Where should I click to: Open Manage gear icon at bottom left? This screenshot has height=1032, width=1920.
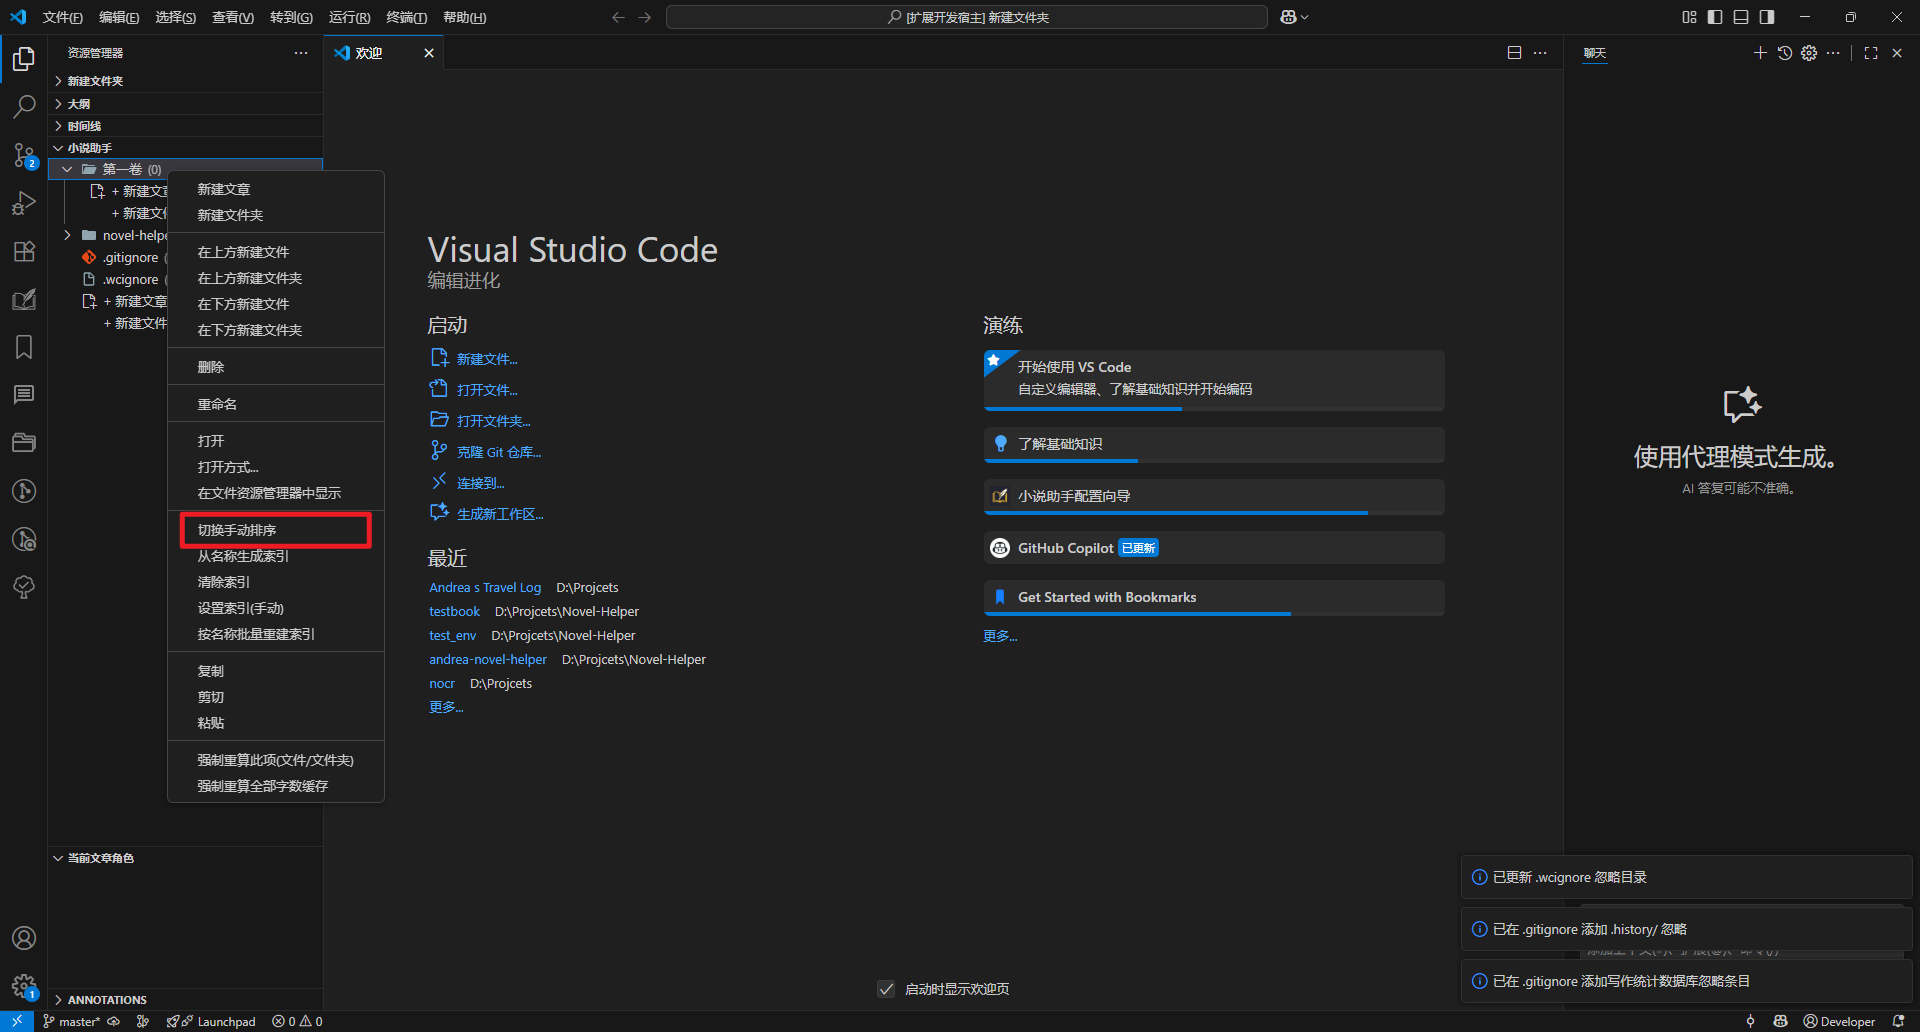pyautogui.click(x=24, y=986)
